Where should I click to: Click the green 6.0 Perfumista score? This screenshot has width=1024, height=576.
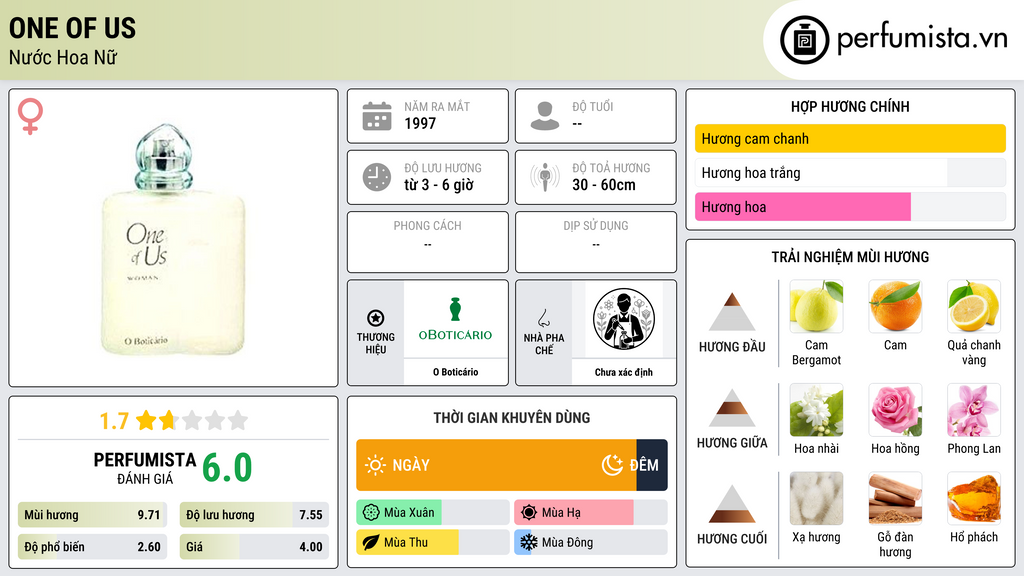[227, 468]
